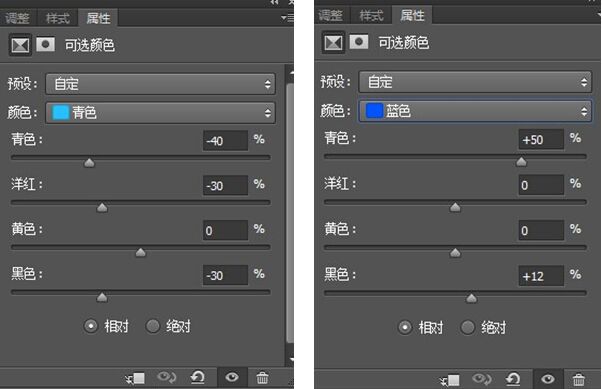The width and height of the screenshot is (602, 389).
Task: Click 洋红 value field showing -30
Action: pyautogui.click(x=225, y=185)
